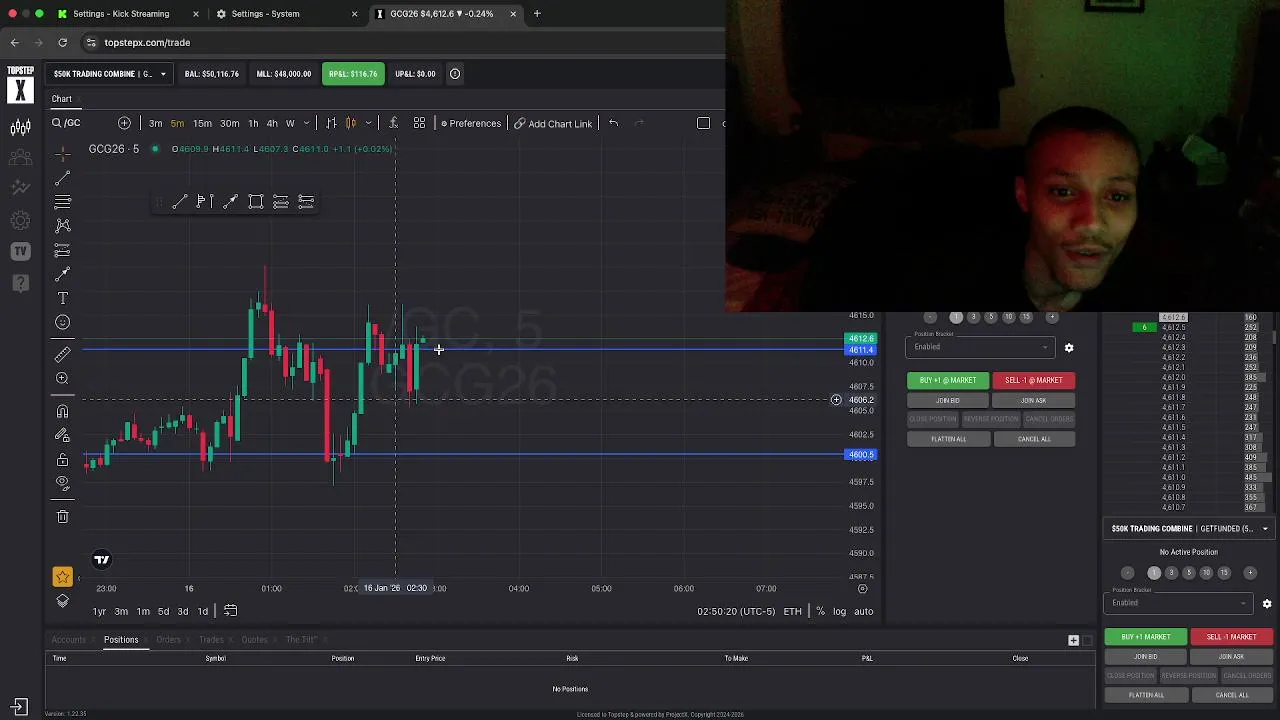The width and height of the screenshot is (1280, 720).
Task: Open the Fibonacci/horizontal lines tool group
Action: point(62,202)
